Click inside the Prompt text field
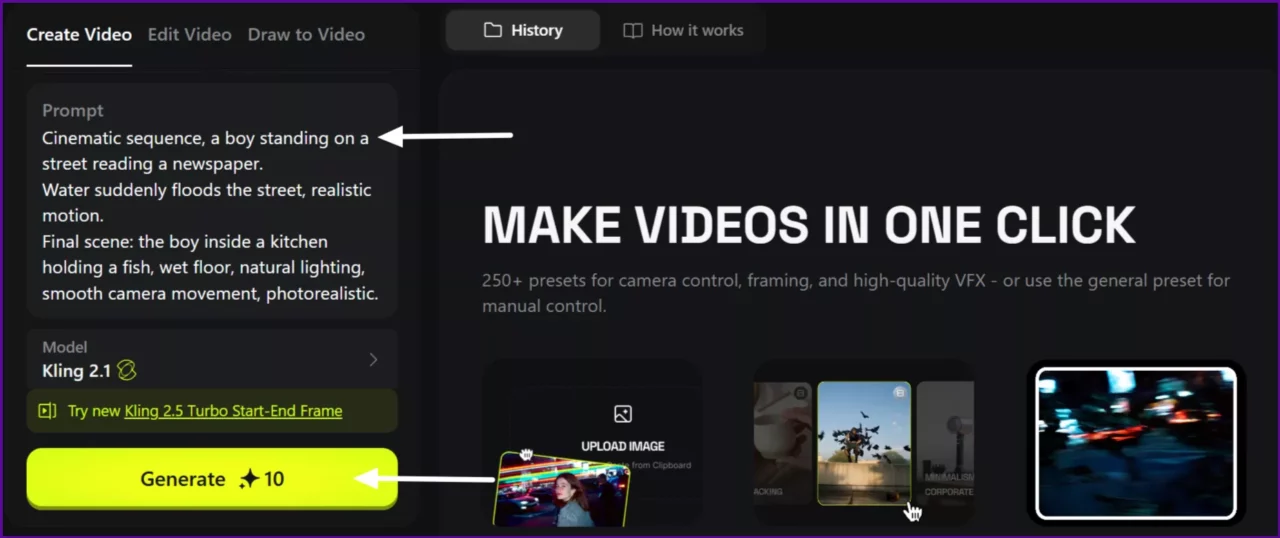 click(212, 201)
